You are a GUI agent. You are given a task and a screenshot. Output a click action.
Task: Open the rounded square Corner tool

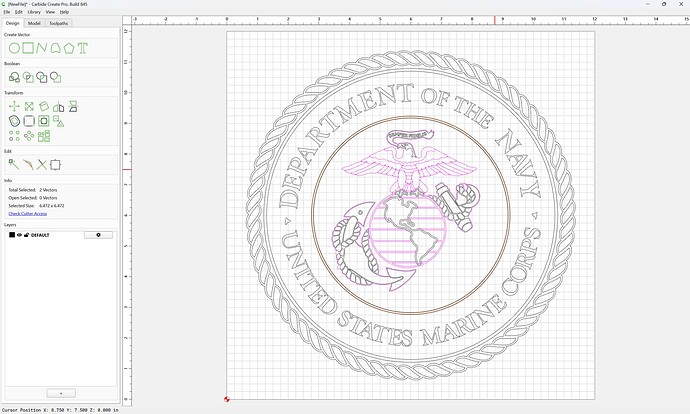29,121
